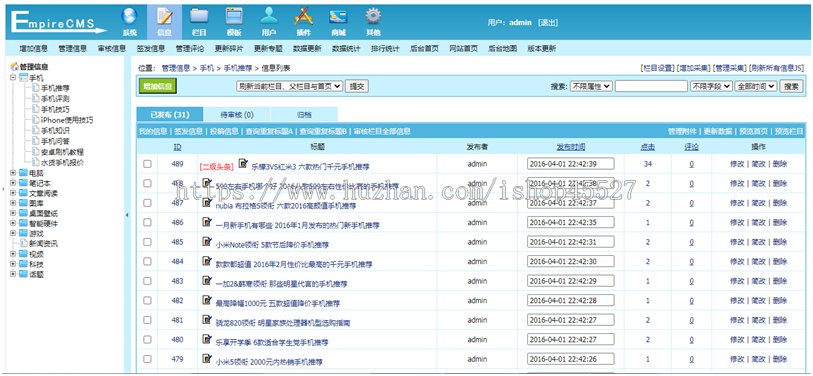Click 删除 for row ID 489
The width and height of the screenshot is (813, 376).
click(x=780, y=164)
